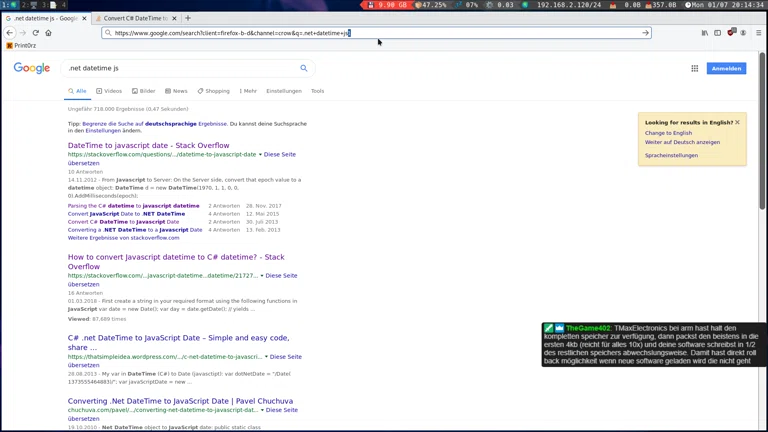The height and width of the screenshot is (432, 768).
Task: Click the Go arrow in the address bar
Action: point(646,33)
